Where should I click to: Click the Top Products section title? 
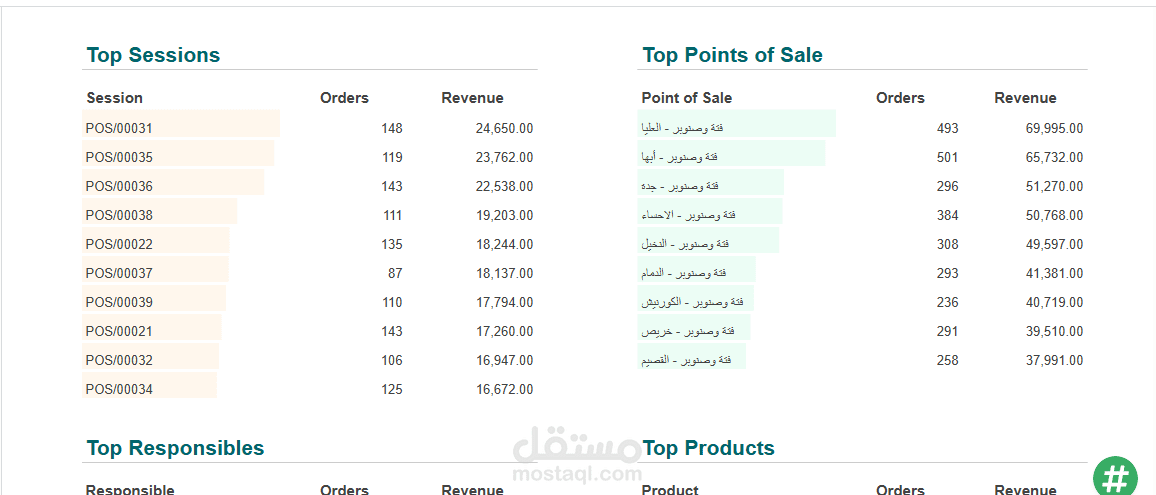point(708,448)
